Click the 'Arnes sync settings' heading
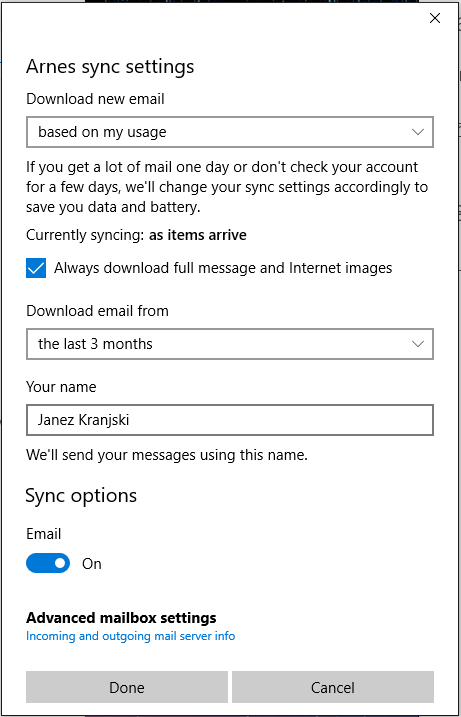Image resolution: width=461 pixels, height=717 pixels. (x=110, y=67)
